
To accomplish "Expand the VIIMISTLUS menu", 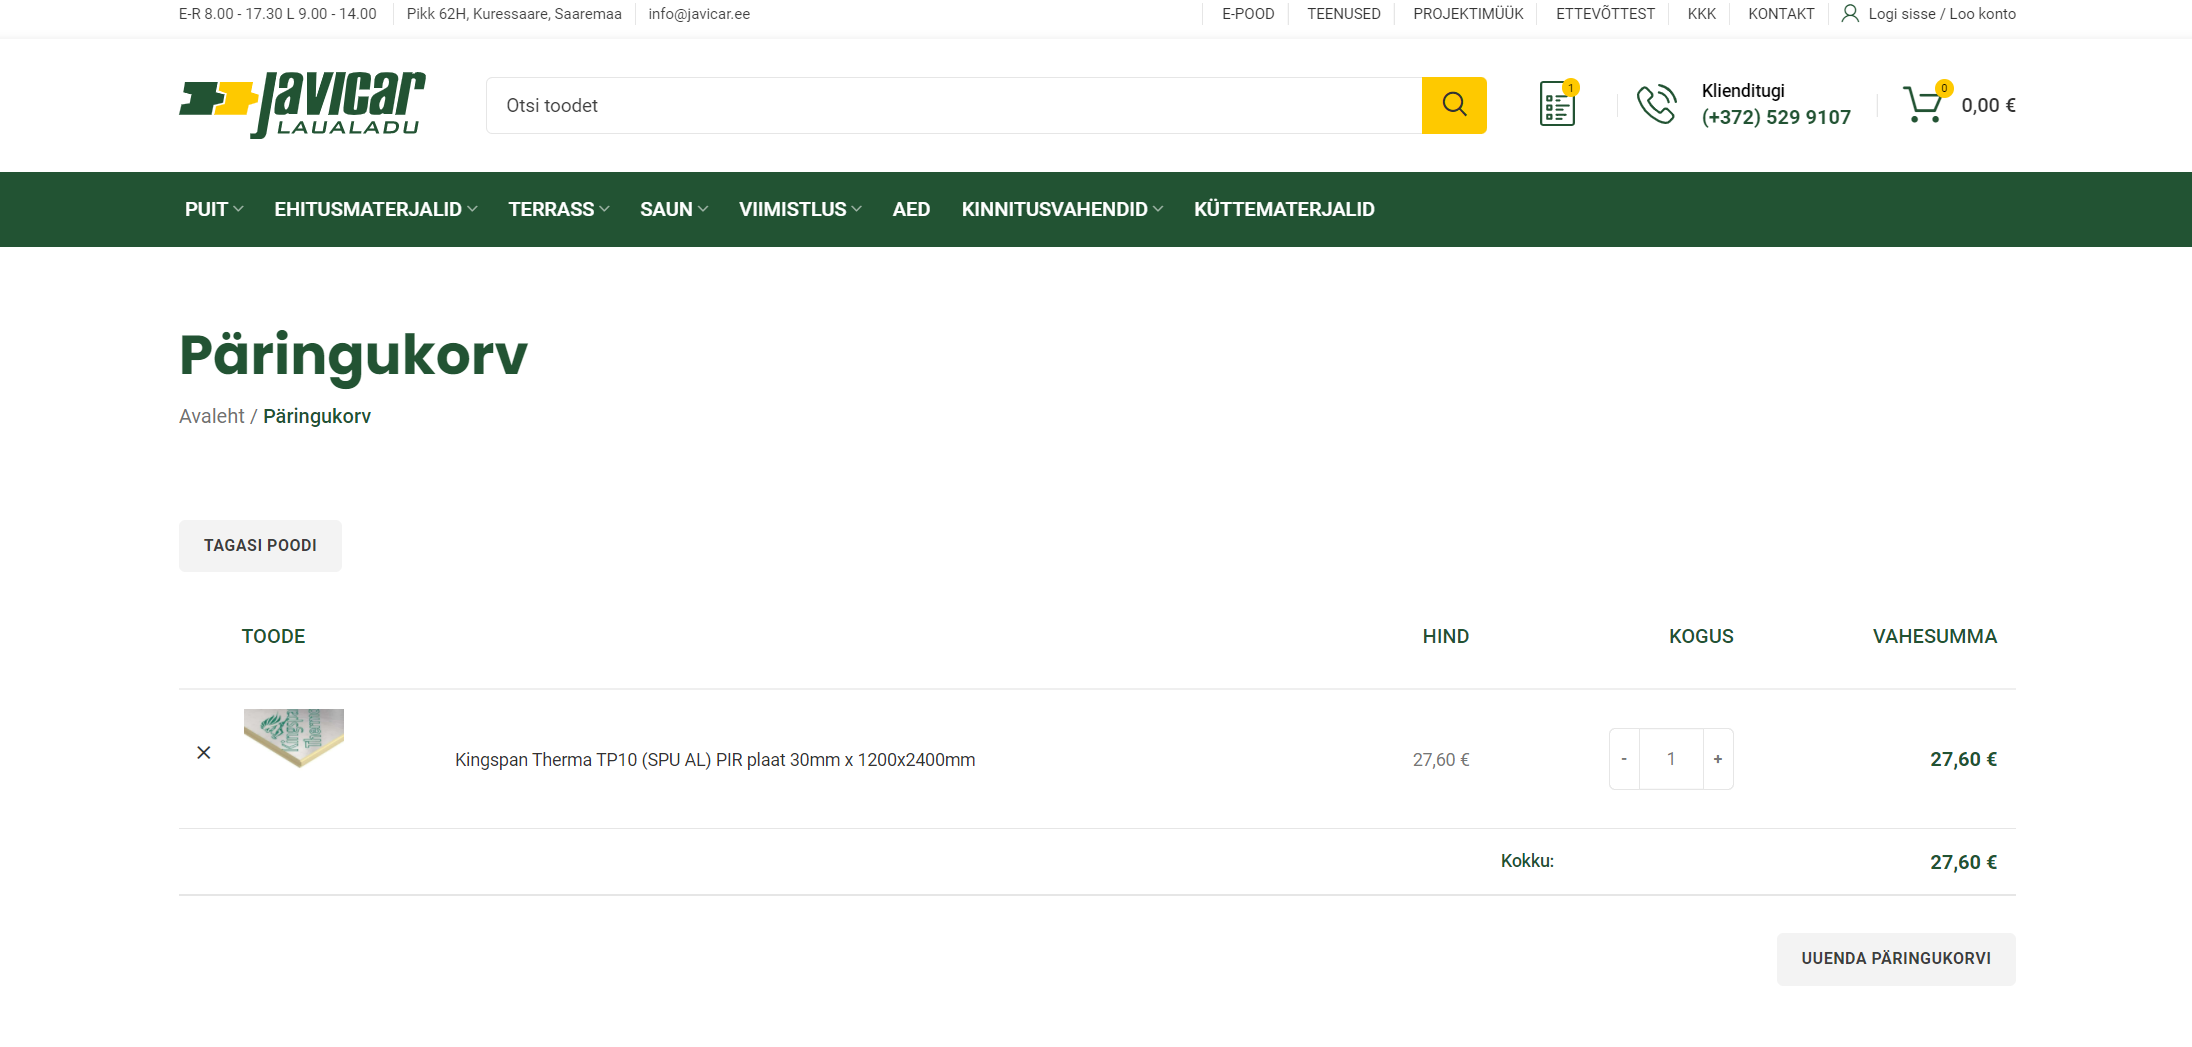I will [x=800, y=209].
